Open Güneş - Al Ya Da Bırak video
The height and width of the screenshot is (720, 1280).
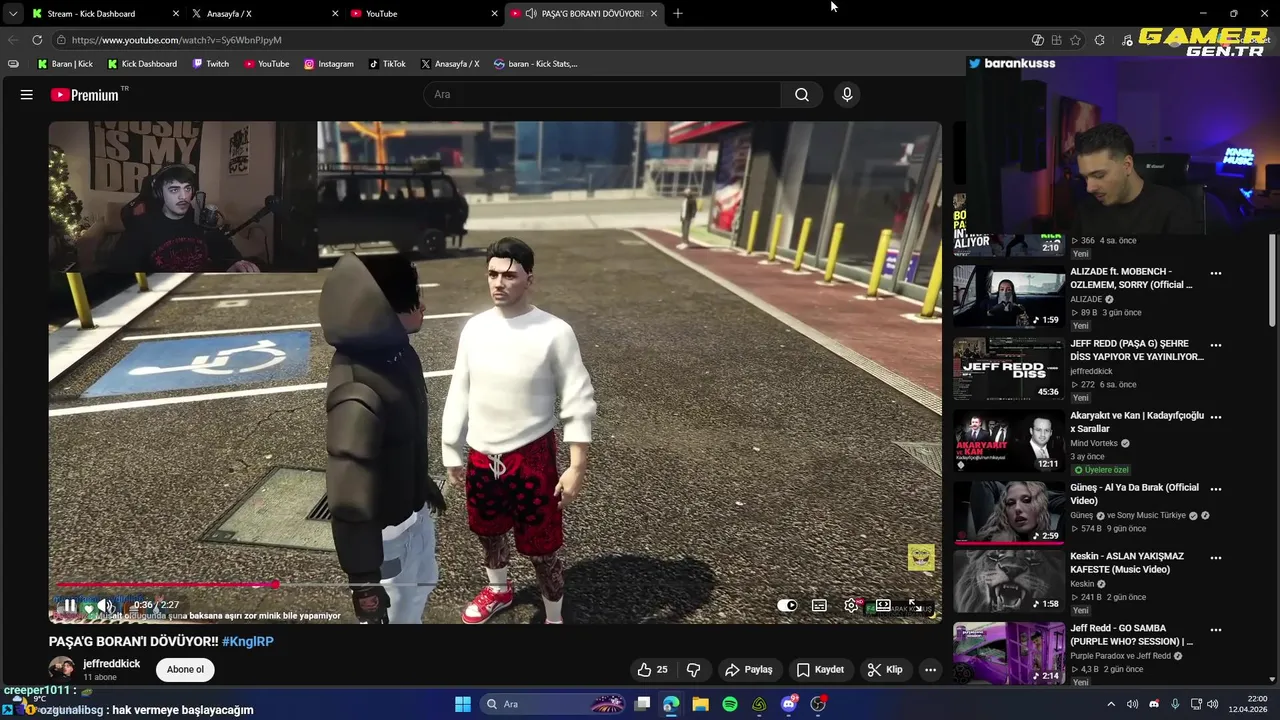[x=1008, y=512]
